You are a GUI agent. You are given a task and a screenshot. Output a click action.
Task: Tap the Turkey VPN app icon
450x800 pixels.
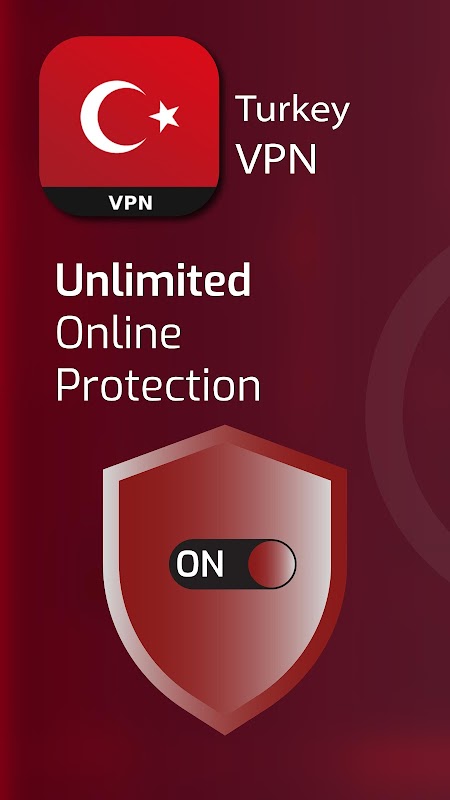tap(129, 126)
